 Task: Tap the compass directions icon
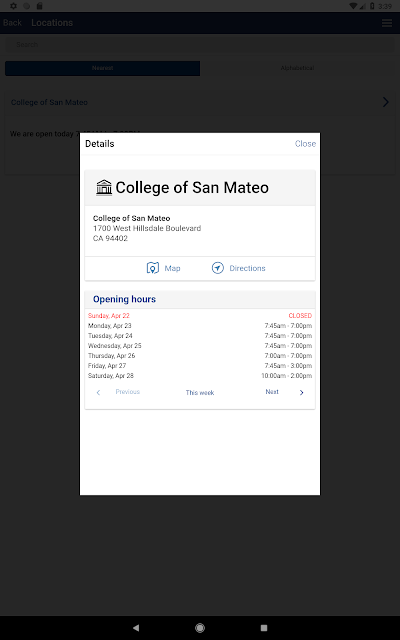(x=218, y=268)
